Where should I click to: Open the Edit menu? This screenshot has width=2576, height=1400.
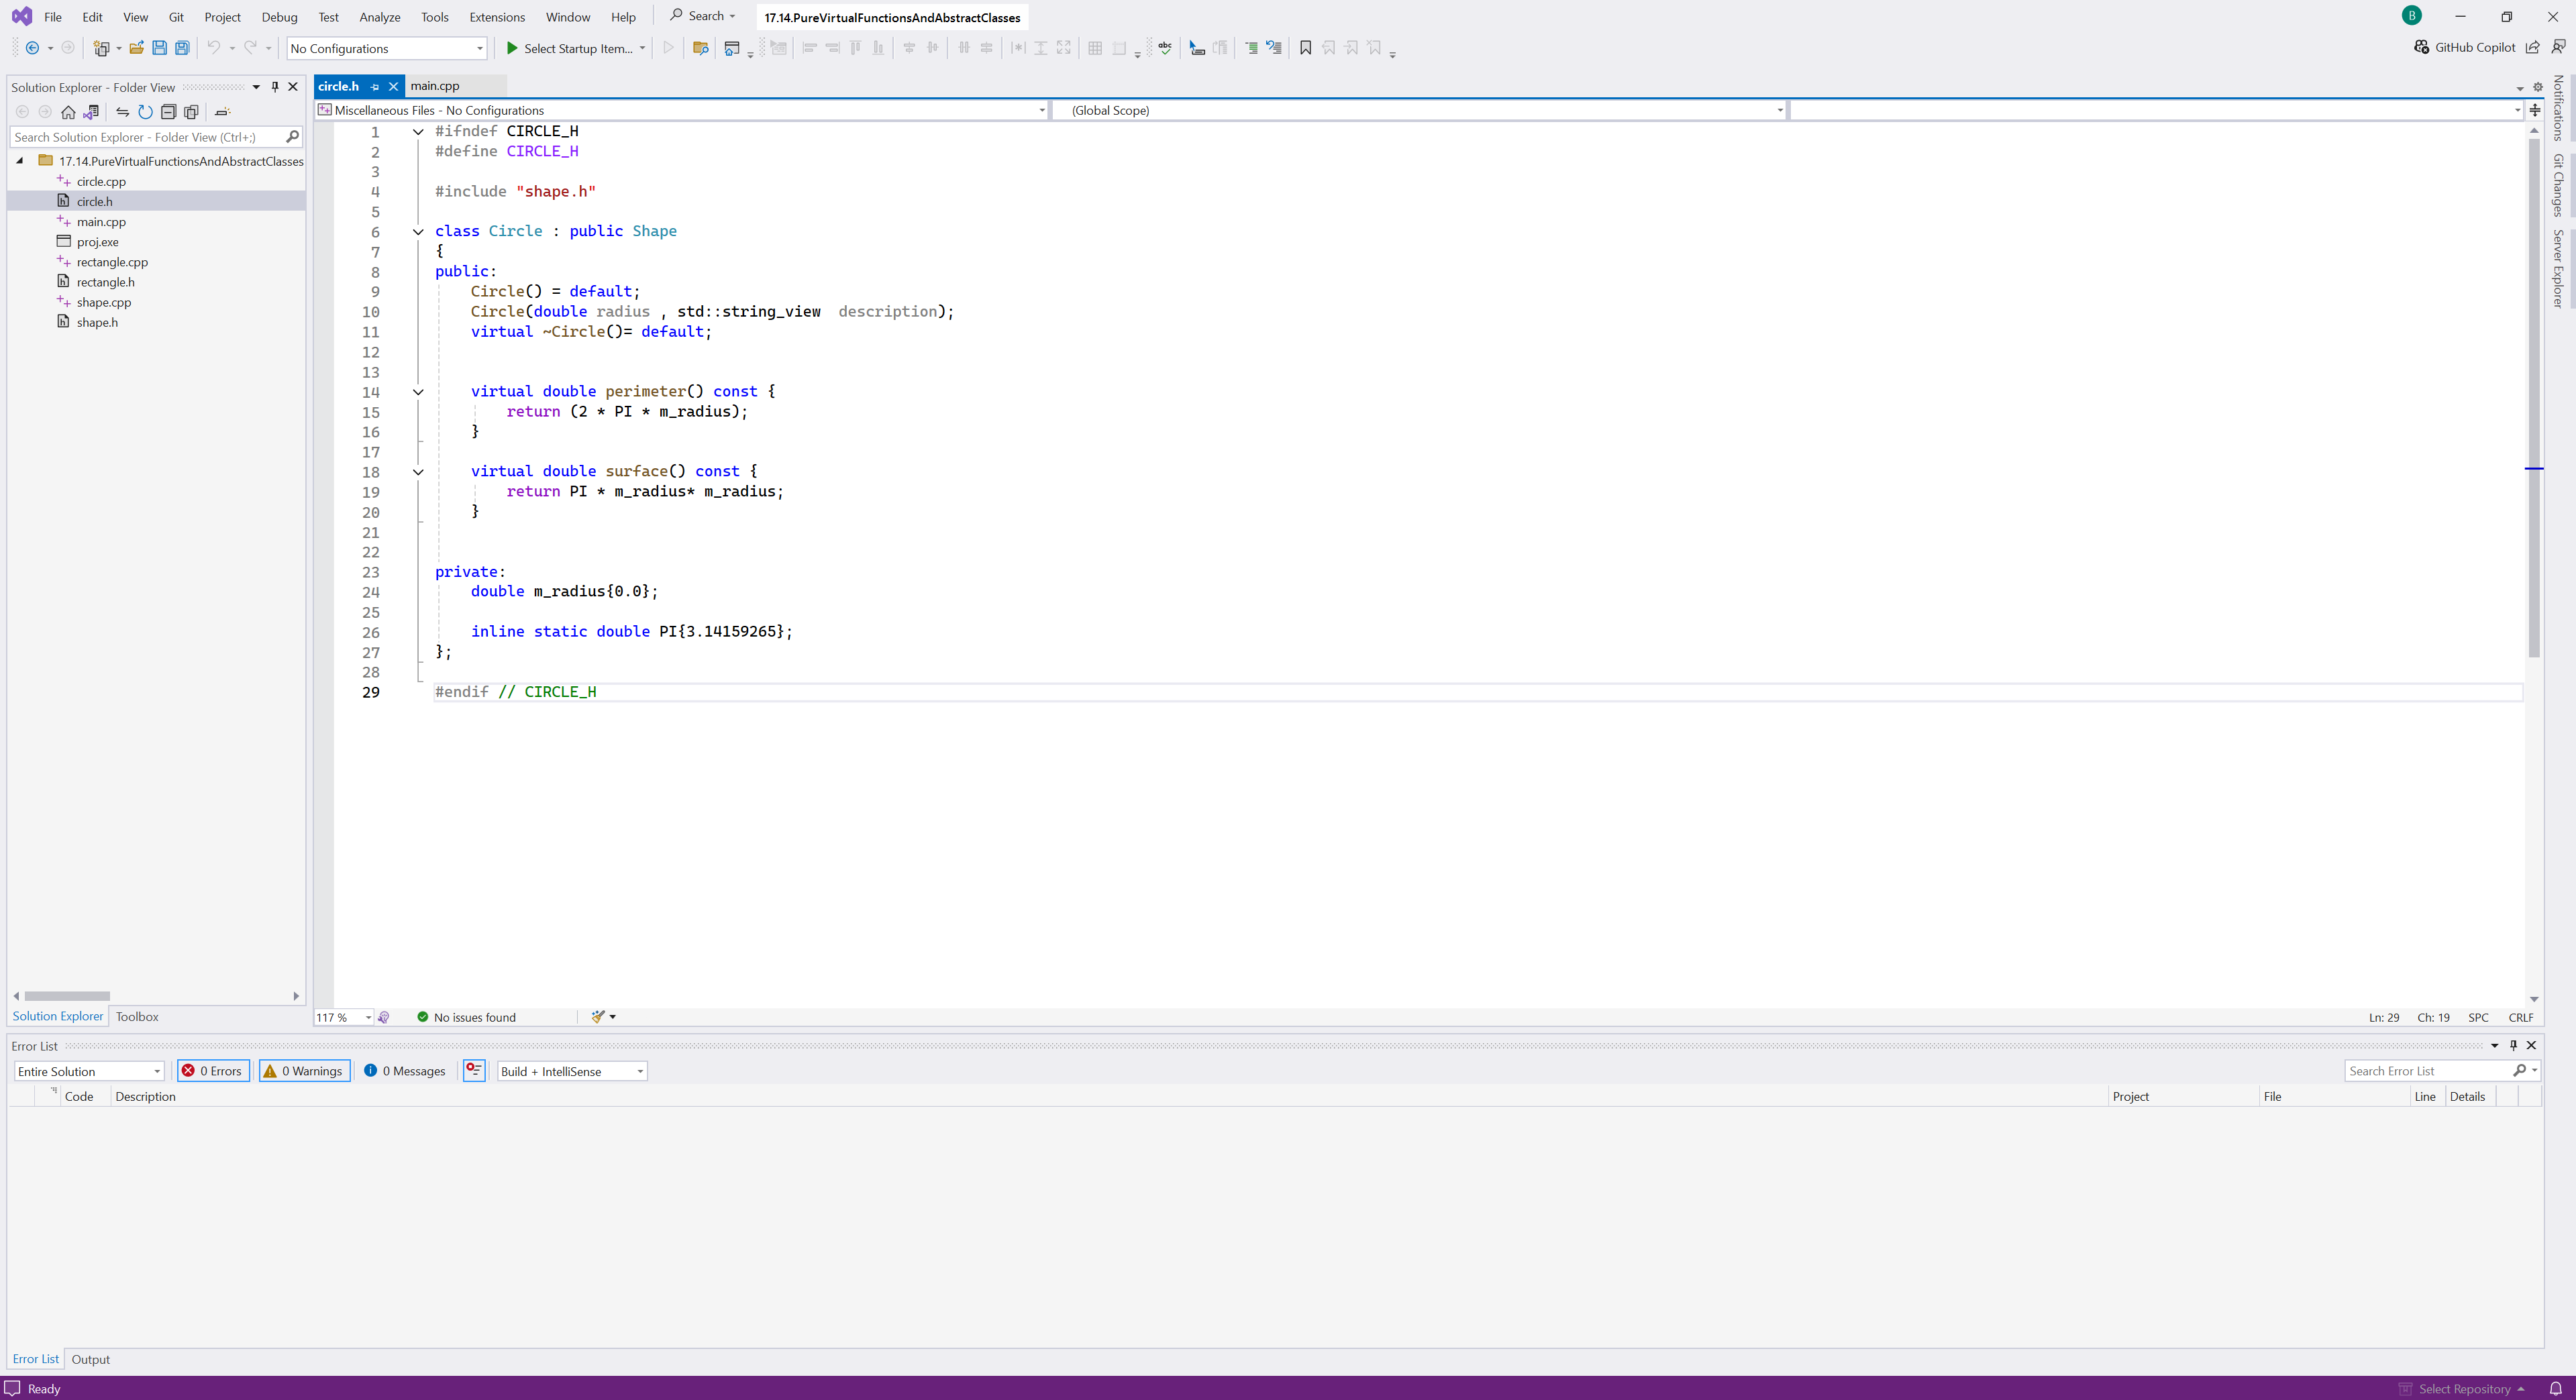[x=92, y=17]
